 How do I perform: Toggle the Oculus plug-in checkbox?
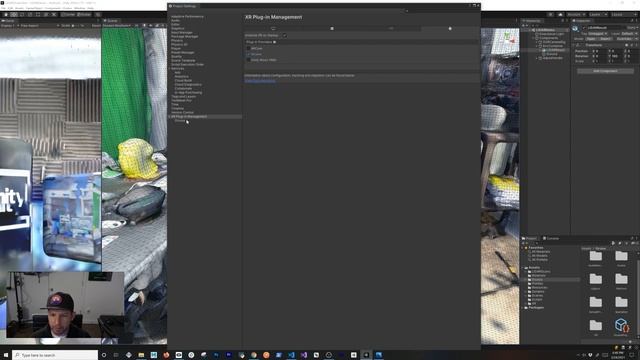pyautogui.click(x=248, y=54)
